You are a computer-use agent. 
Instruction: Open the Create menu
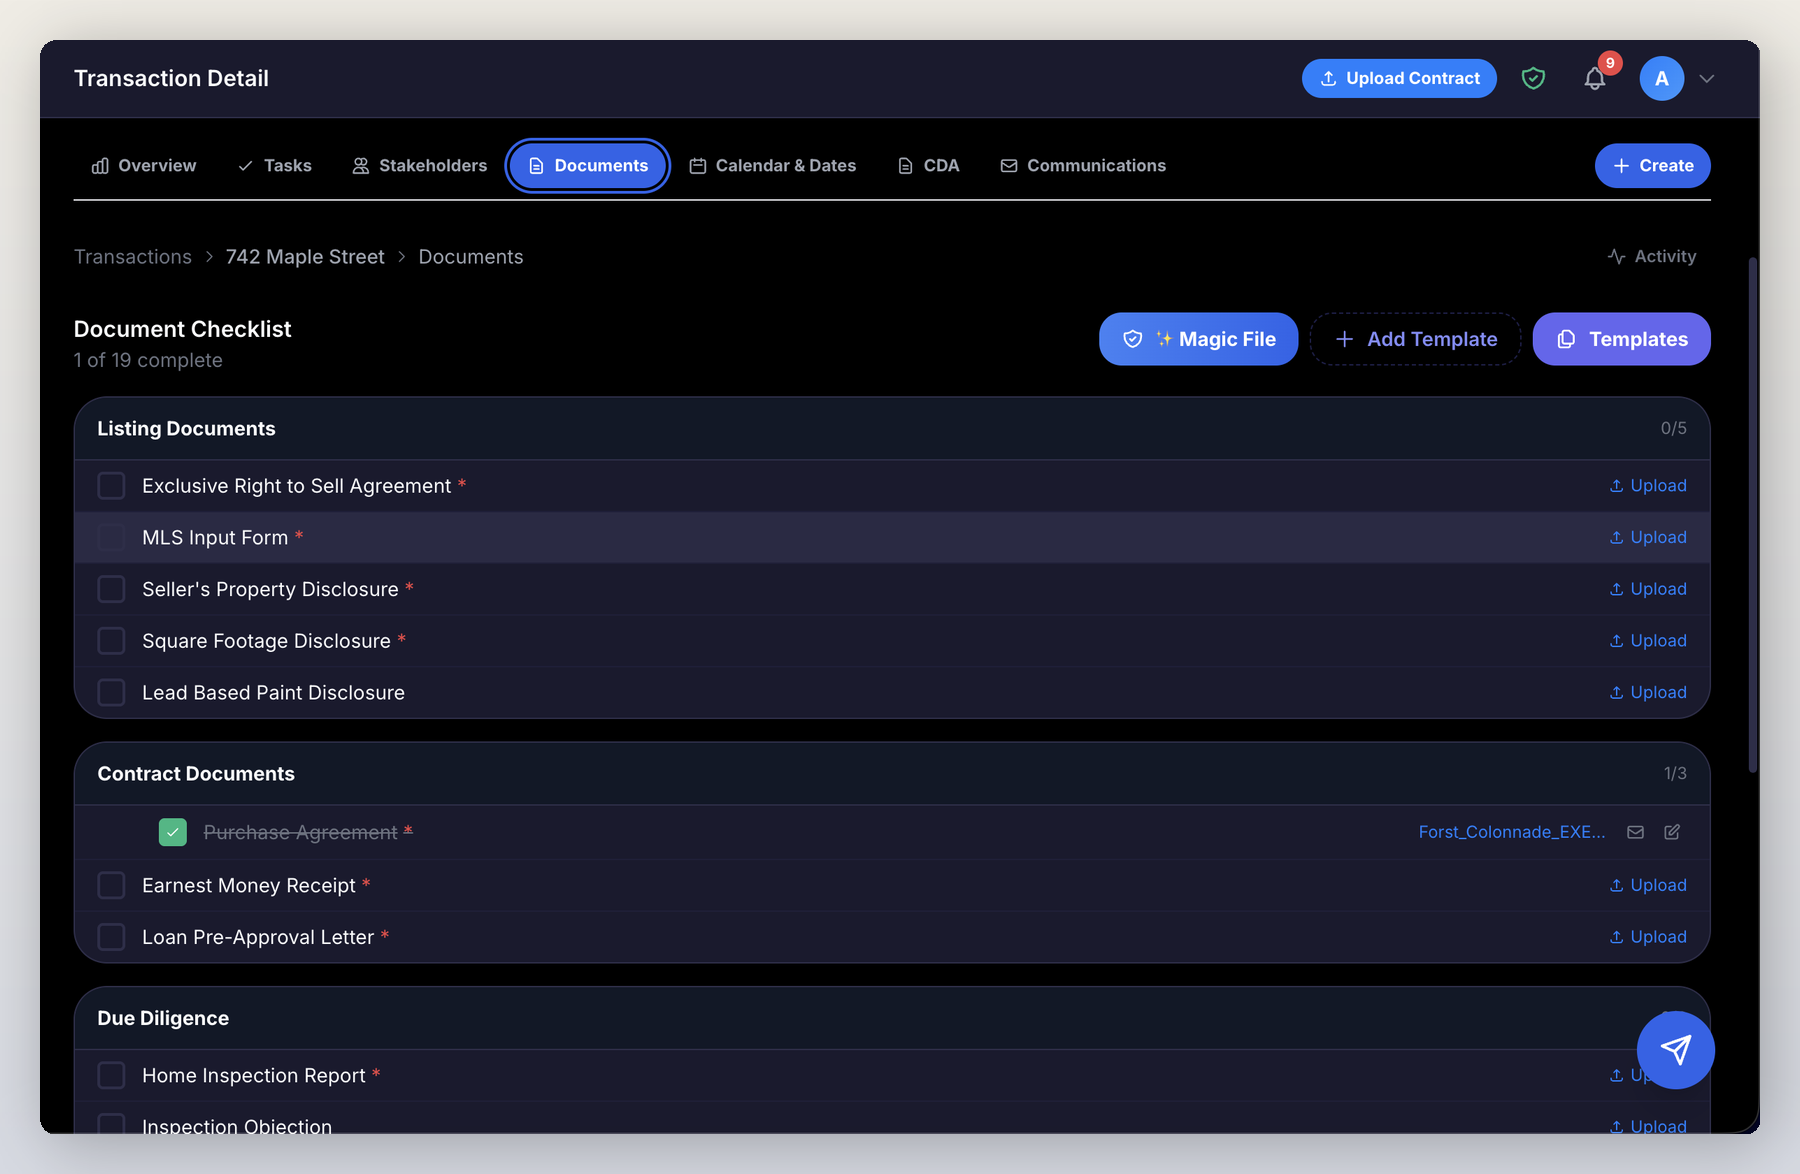(x=1652, y=165)
